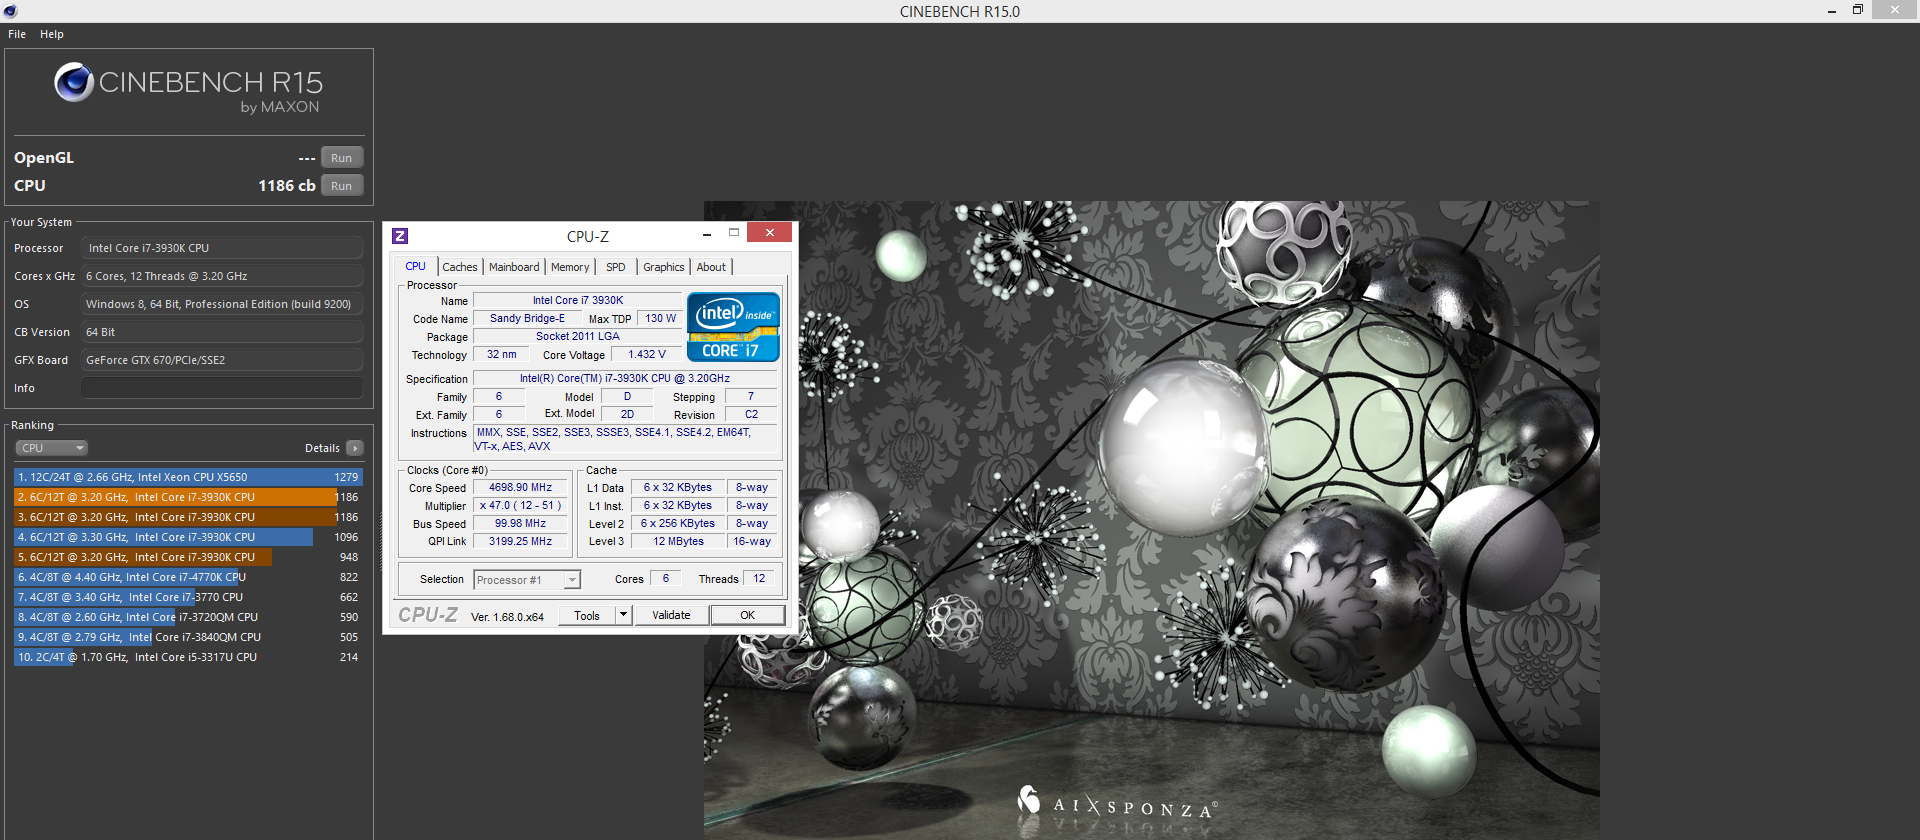Click the CPU-Z purple Z title icon
This screenshot has width=1920, height=840.
click(400, 236)
